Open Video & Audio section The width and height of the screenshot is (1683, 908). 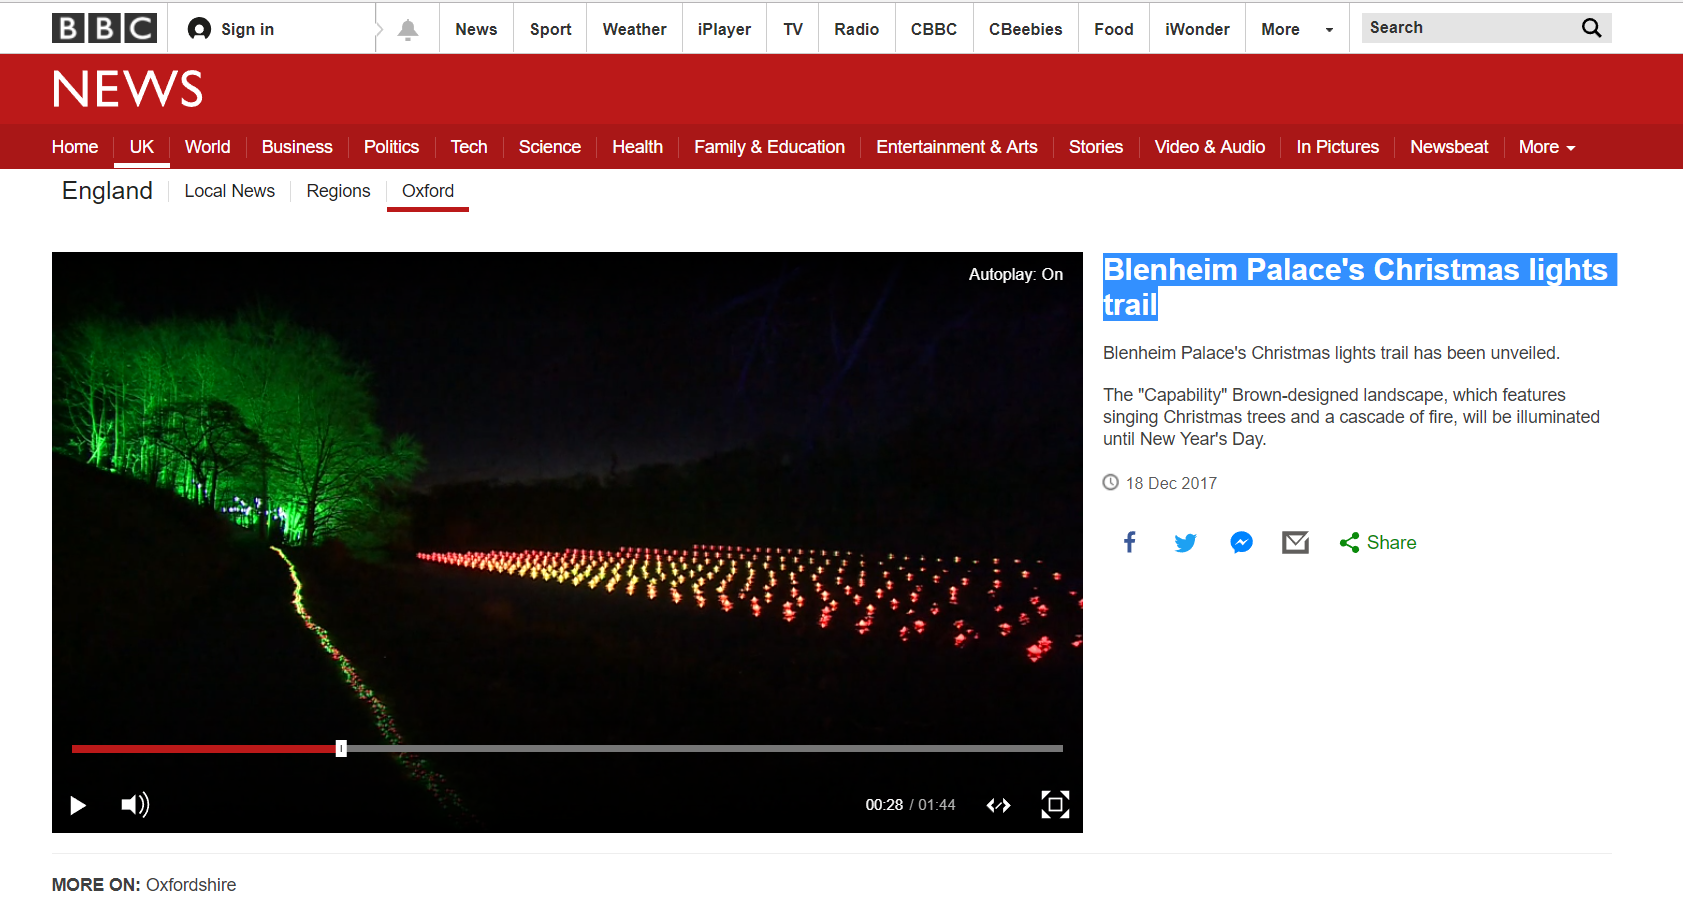[x=1210, y=147]
